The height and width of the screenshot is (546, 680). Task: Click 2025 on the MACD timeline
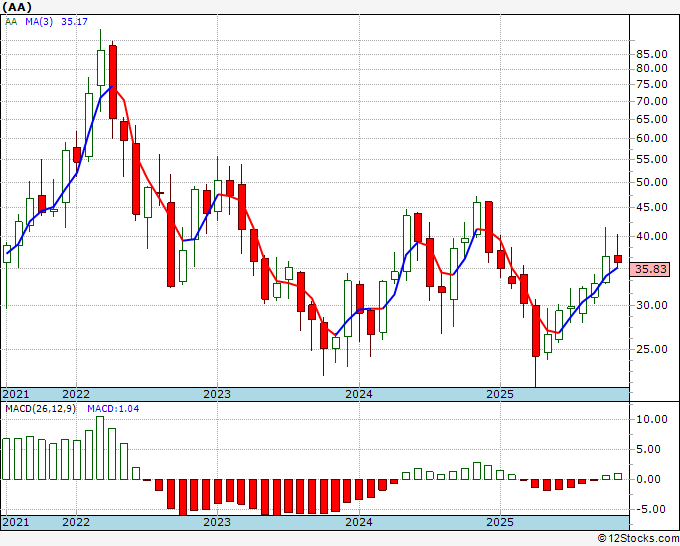click(x=500, y=522)
